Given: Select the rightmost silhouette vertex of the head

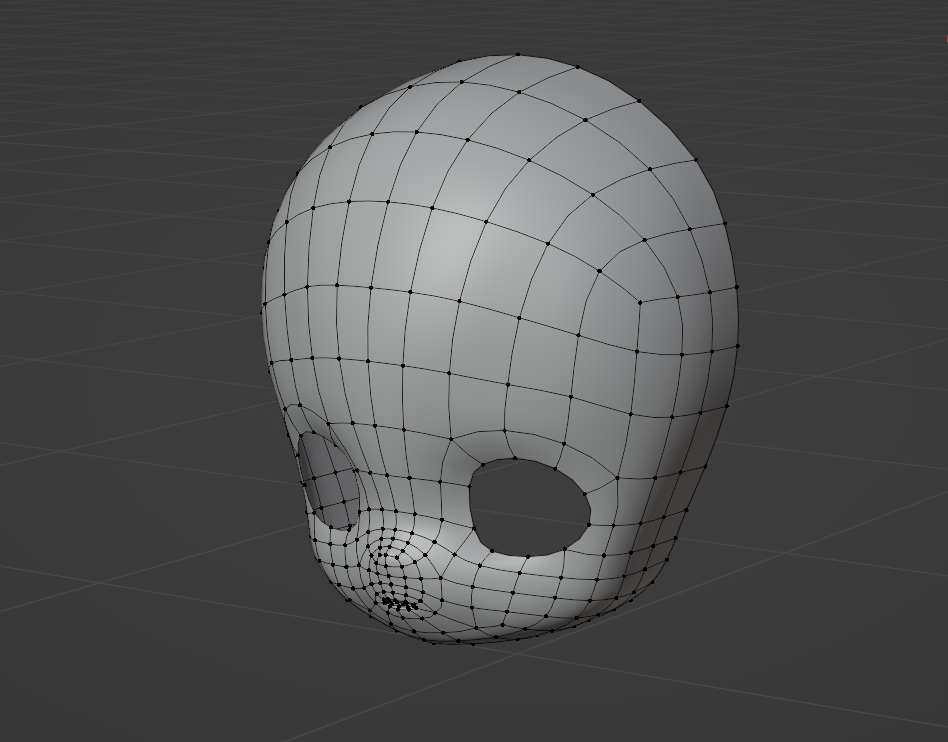Looking at the screenshot, I should (x=738, y=346).
